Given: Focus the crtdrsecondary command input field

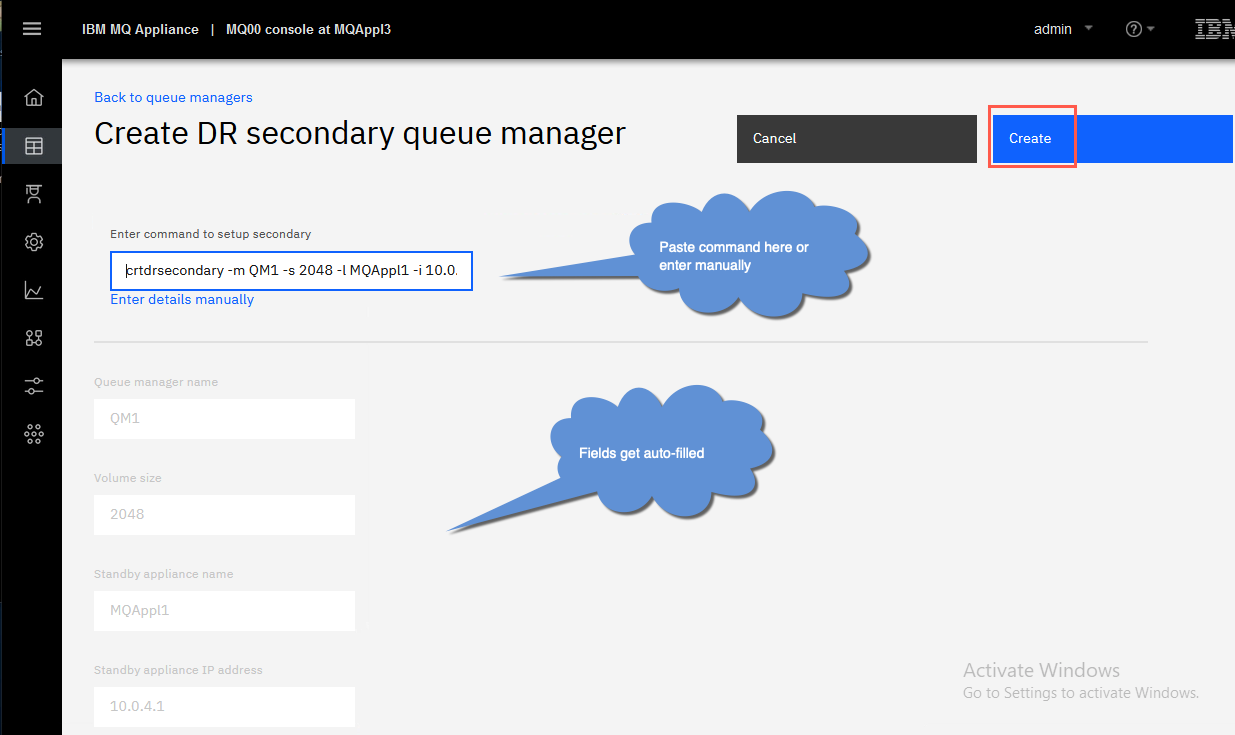Looking at the screenshot, I should (x=291, y=271).
